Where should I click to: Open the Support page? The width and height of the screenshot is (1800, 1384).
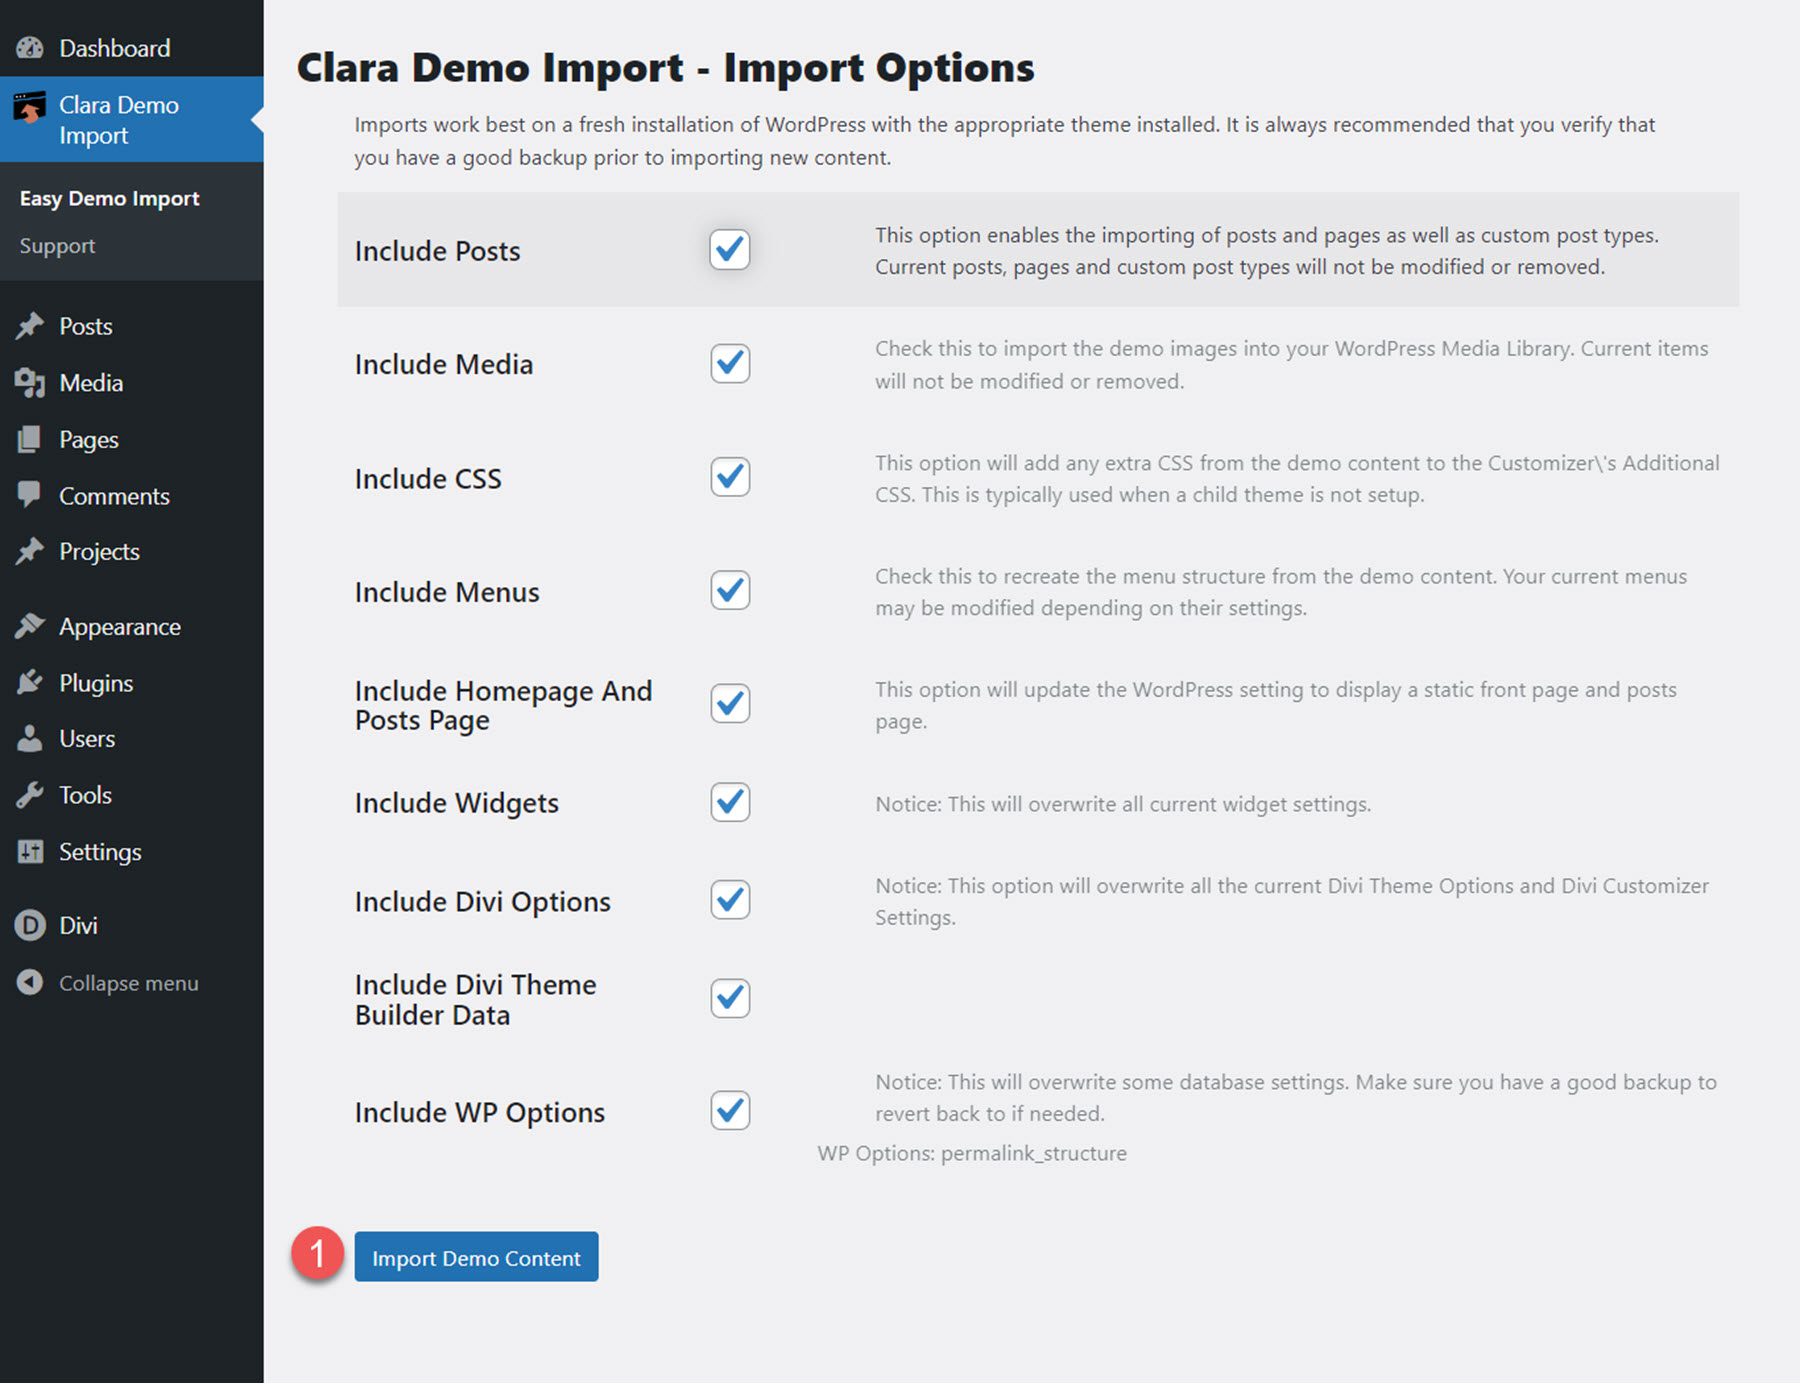click(57, 245)
